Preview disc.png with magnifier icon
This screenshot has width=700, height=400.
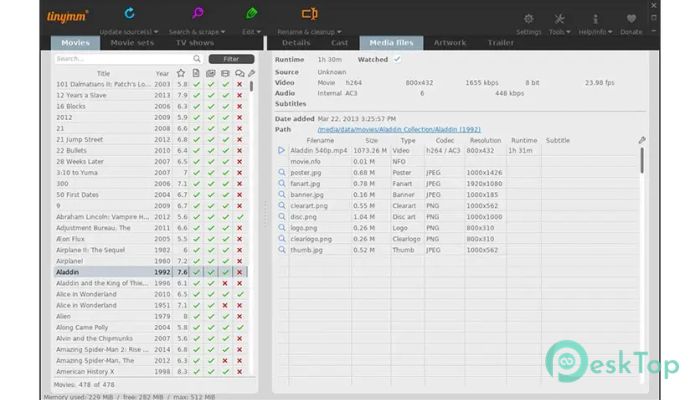(282, 217)
